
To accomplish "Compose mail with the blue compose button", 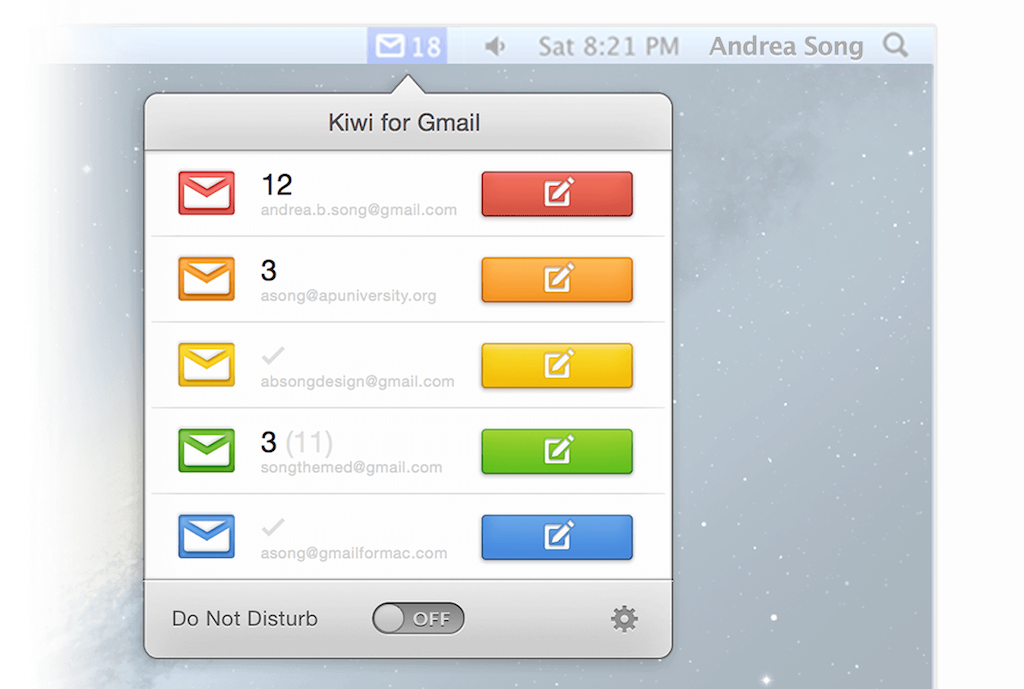I will pos(557,537).
